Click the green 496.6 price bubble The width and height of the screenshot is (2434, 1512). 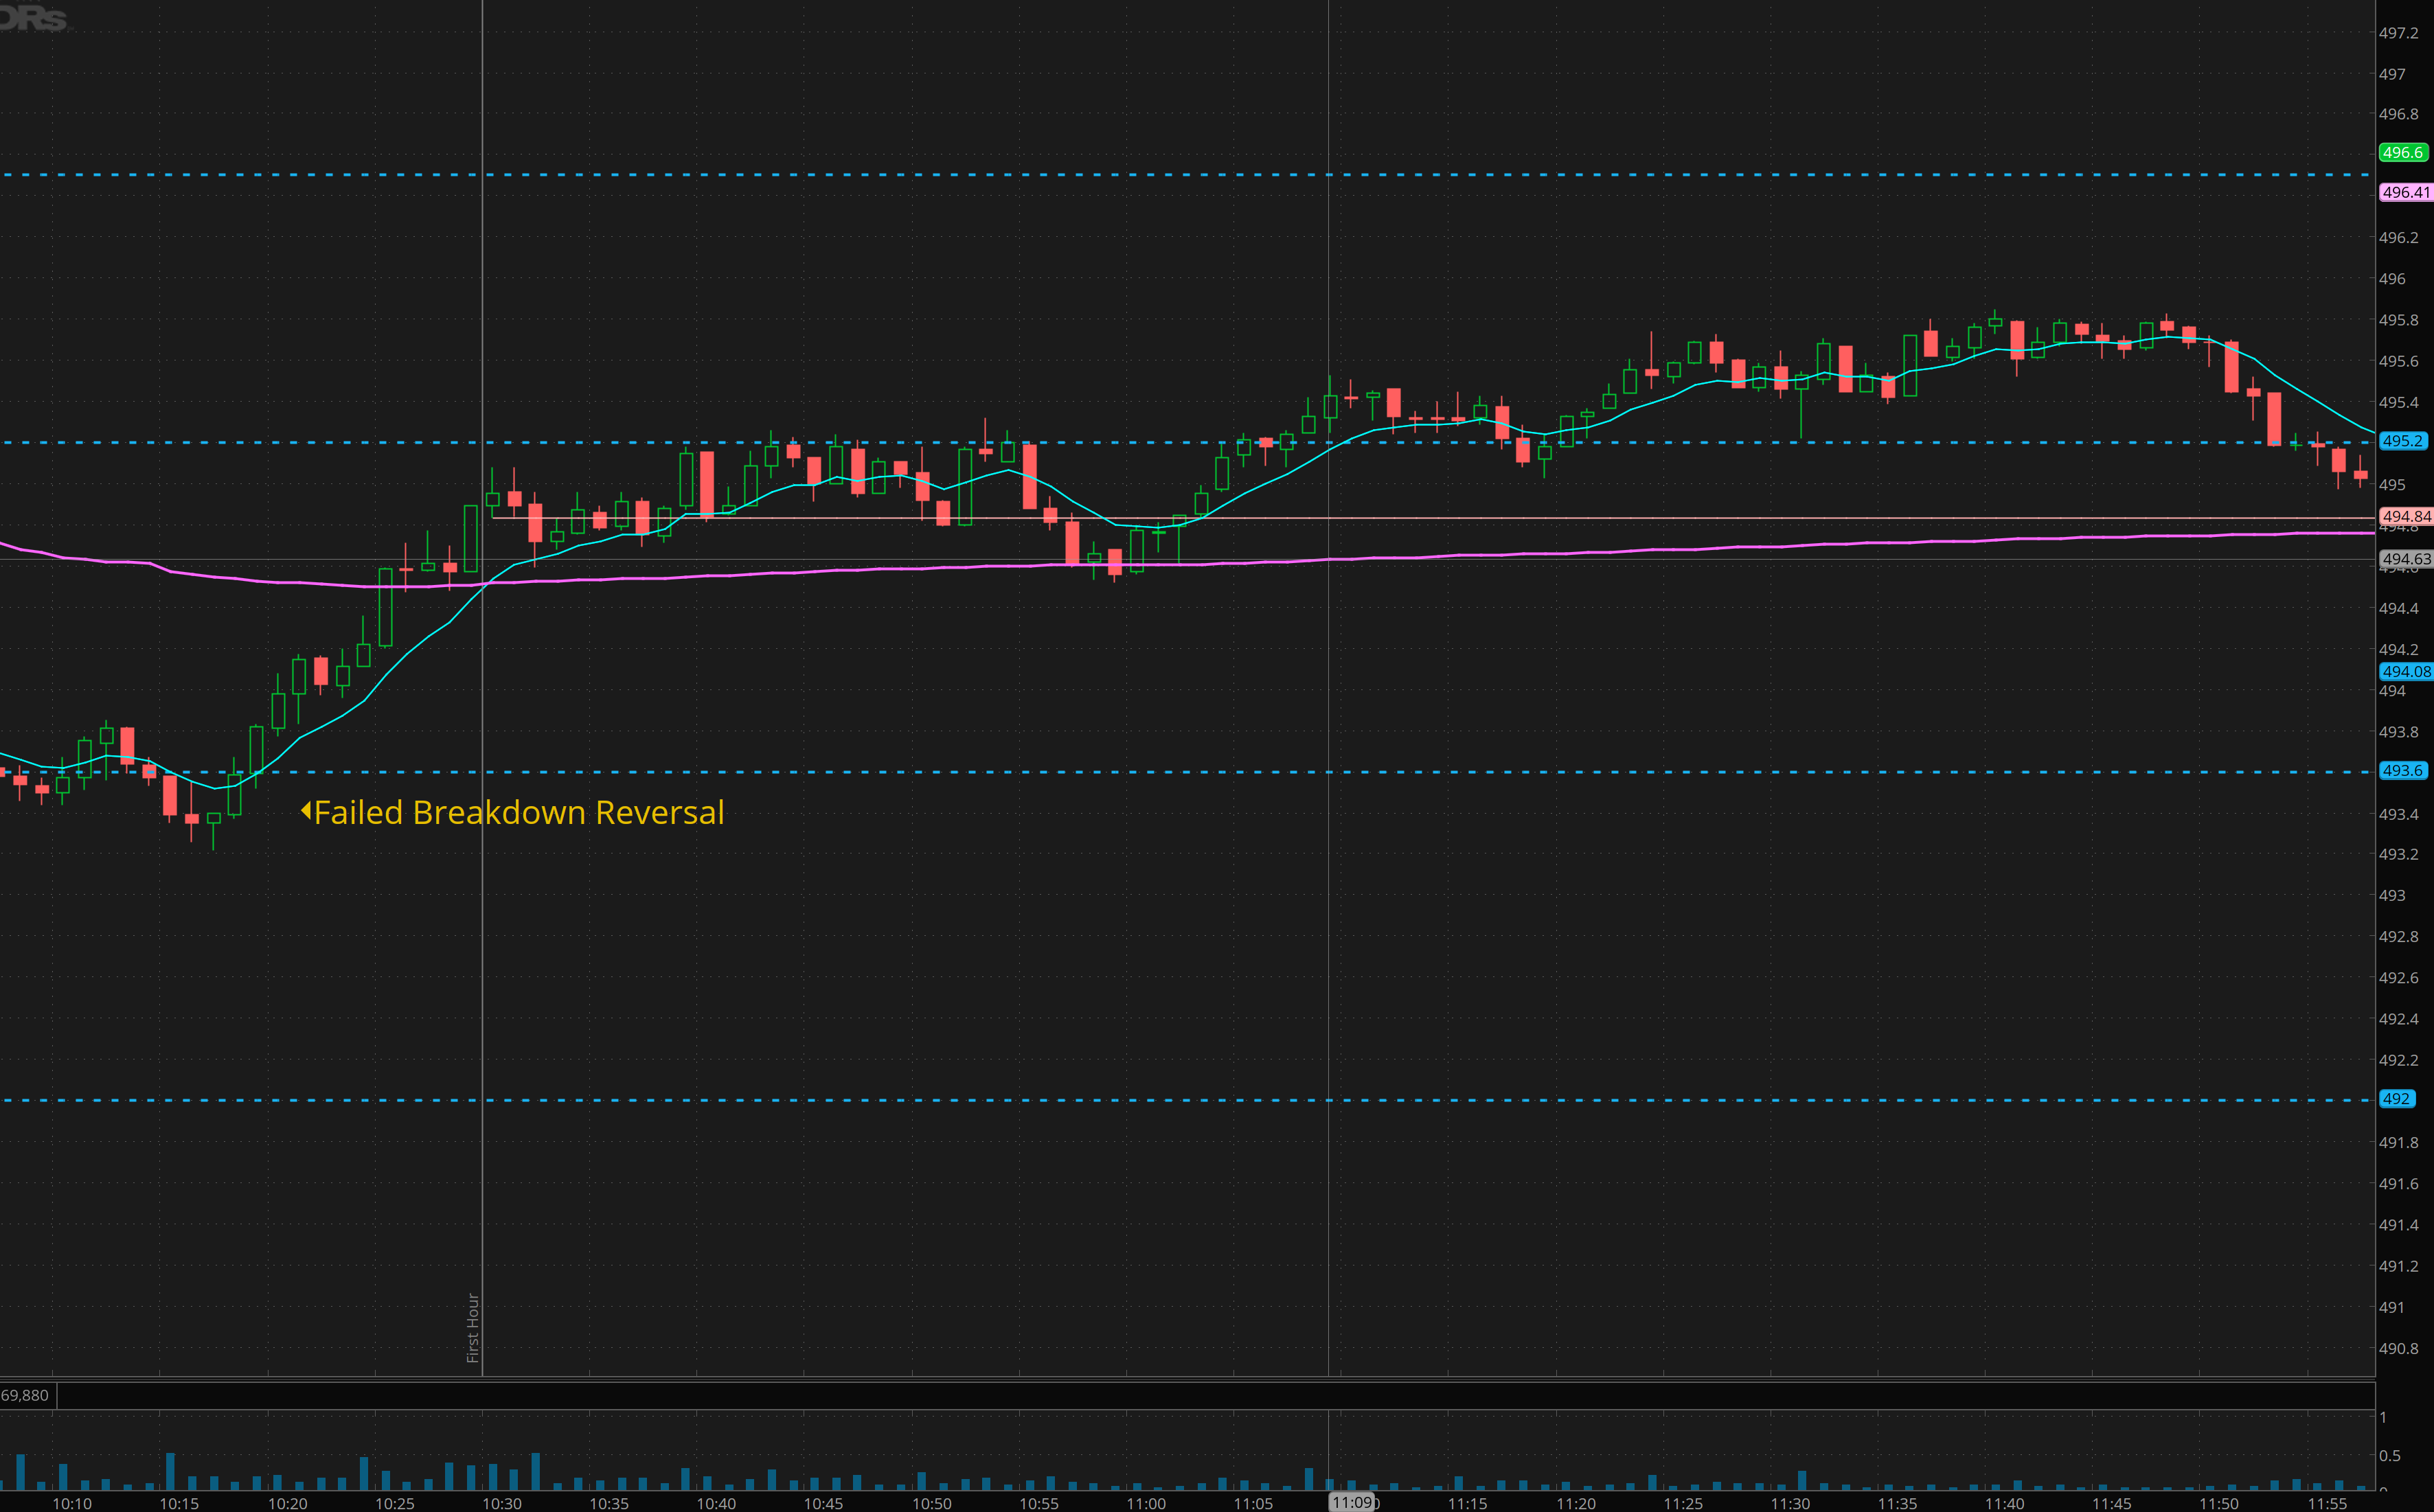(x=2402, y=153)
